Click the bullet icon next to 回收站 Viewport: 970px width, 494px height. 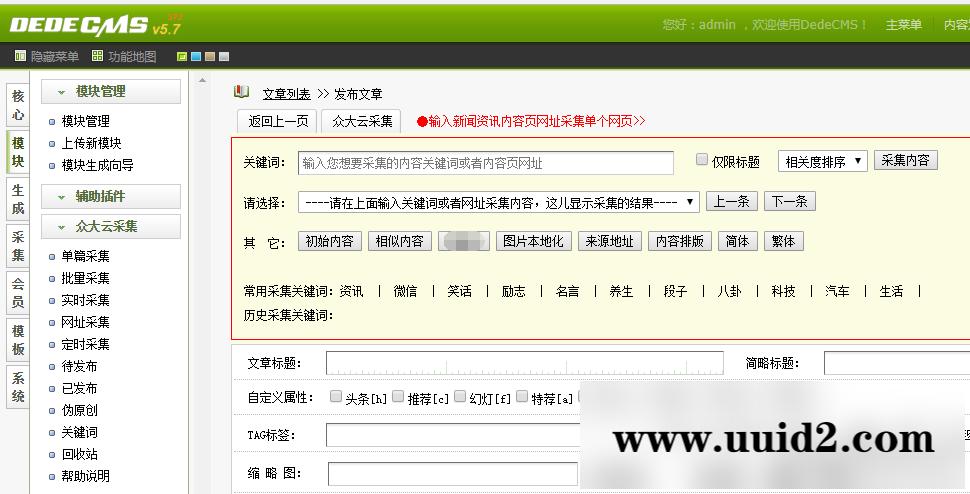(52, 455)
